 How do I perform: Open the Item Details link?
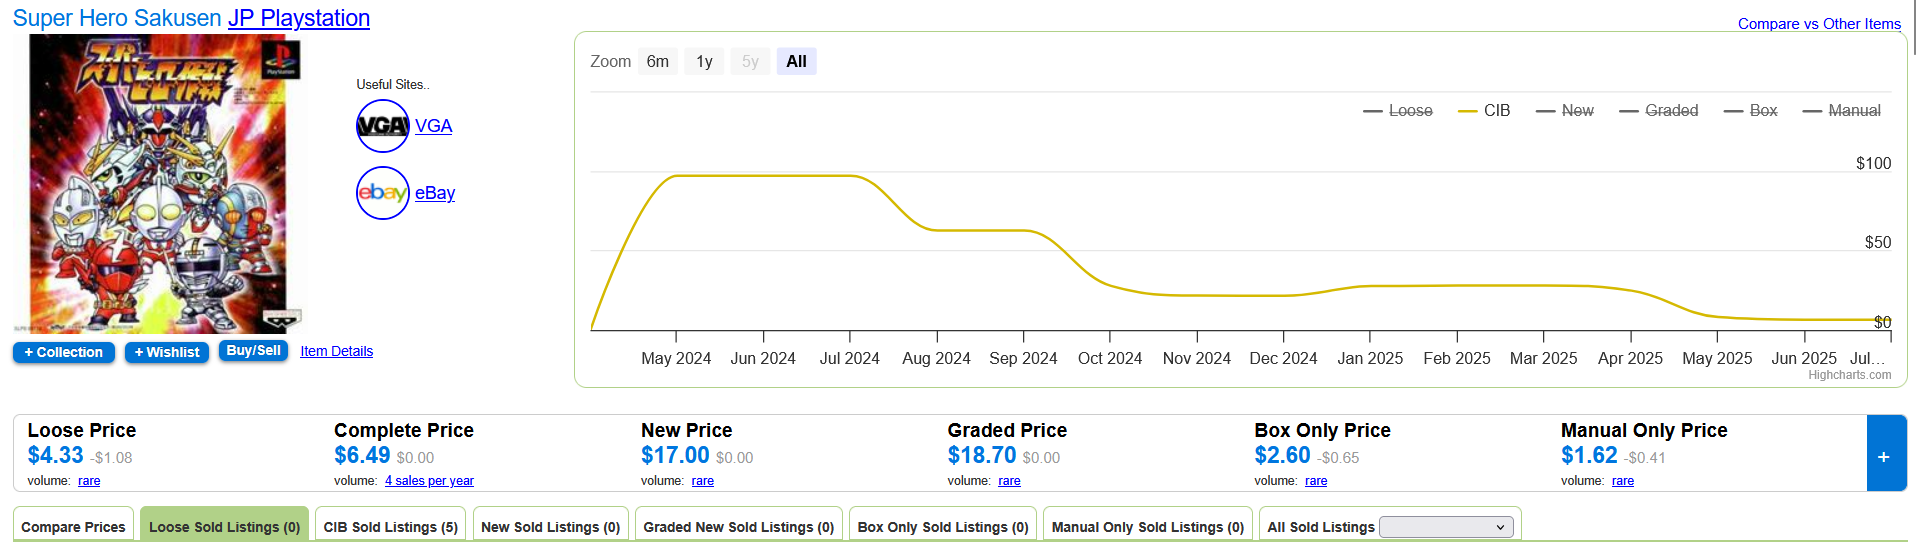[336, 351]
